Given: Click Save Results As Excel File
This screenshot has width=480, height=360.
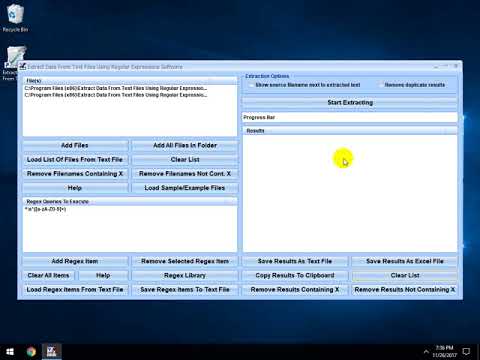Looking at the screenshot, I should point(405,261).
